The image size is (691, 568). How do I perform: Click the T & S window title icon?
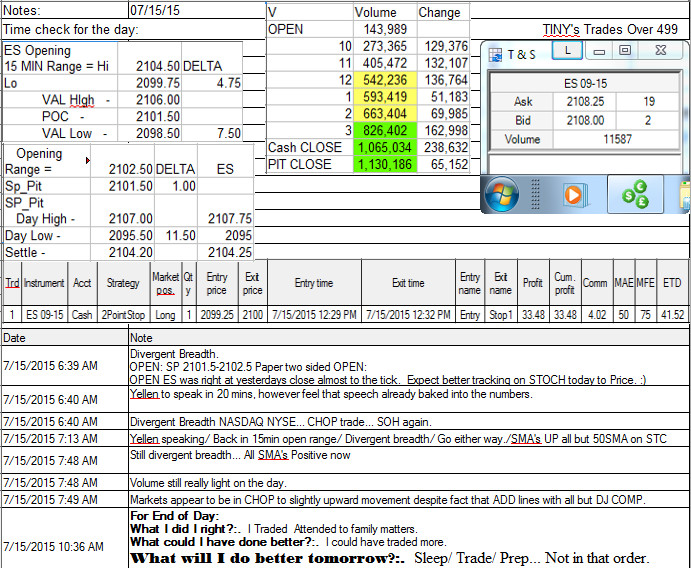(495, 55)
